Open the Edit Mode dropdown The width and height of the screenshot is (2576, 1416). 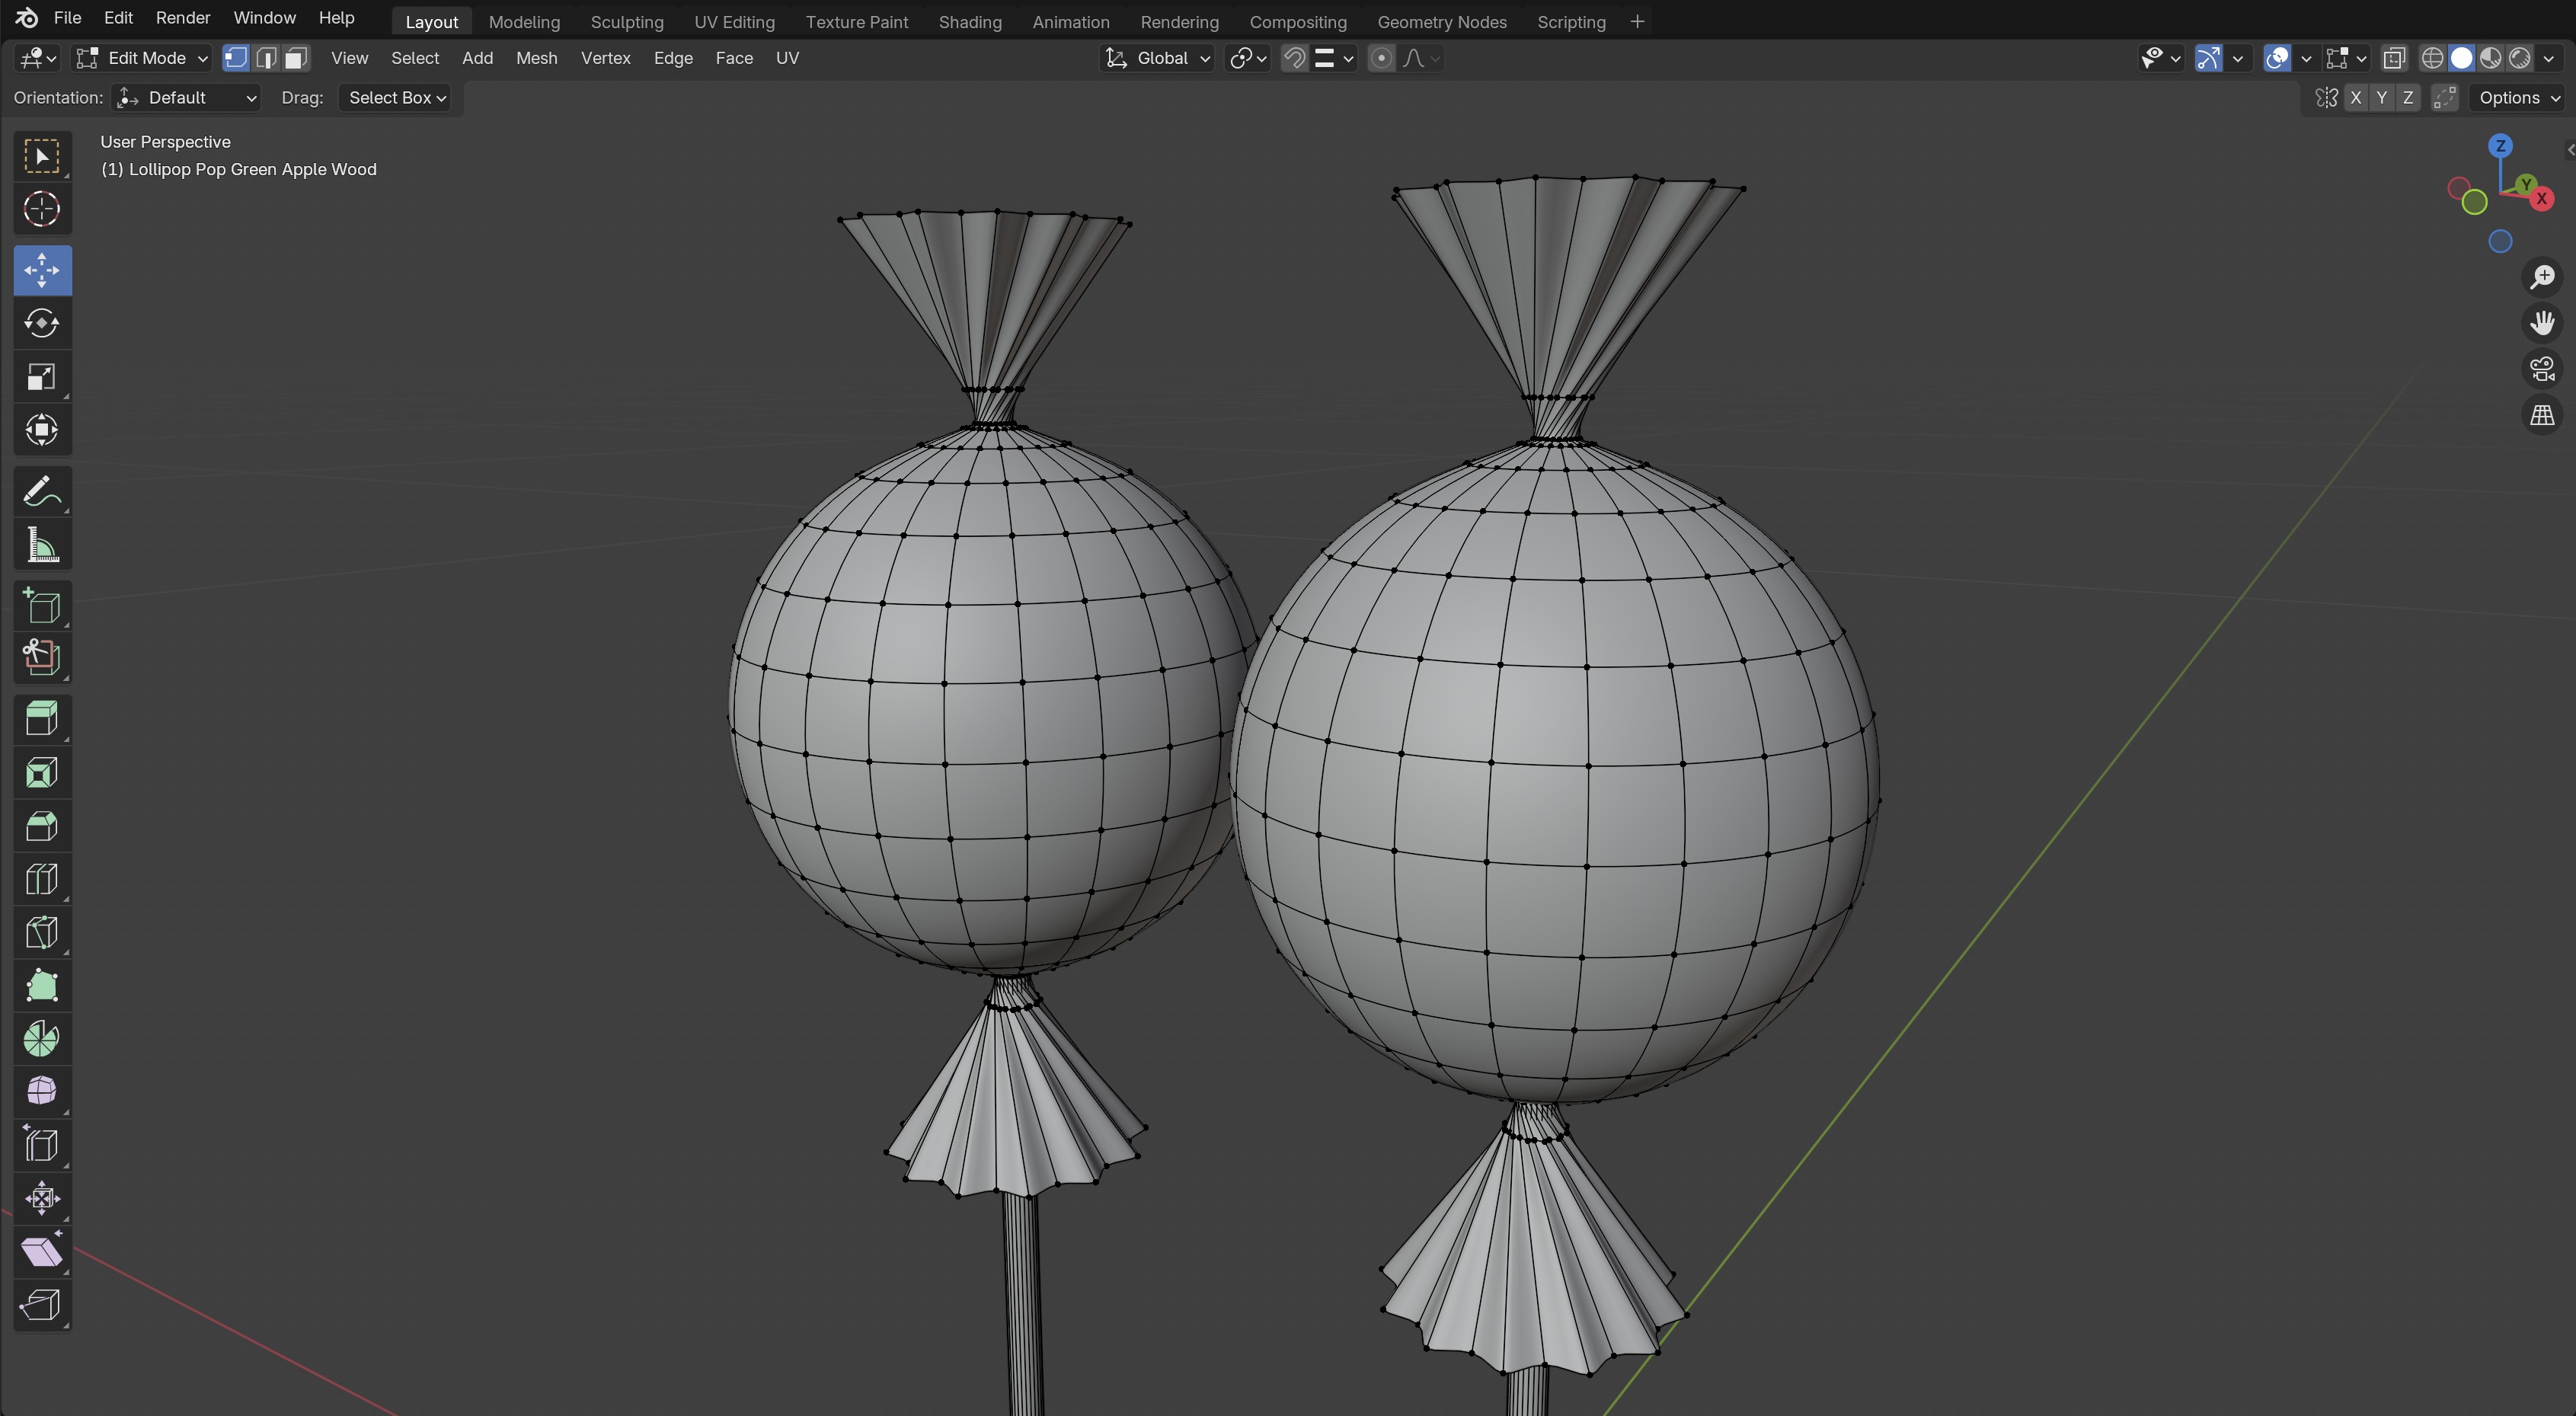(143, 58)
